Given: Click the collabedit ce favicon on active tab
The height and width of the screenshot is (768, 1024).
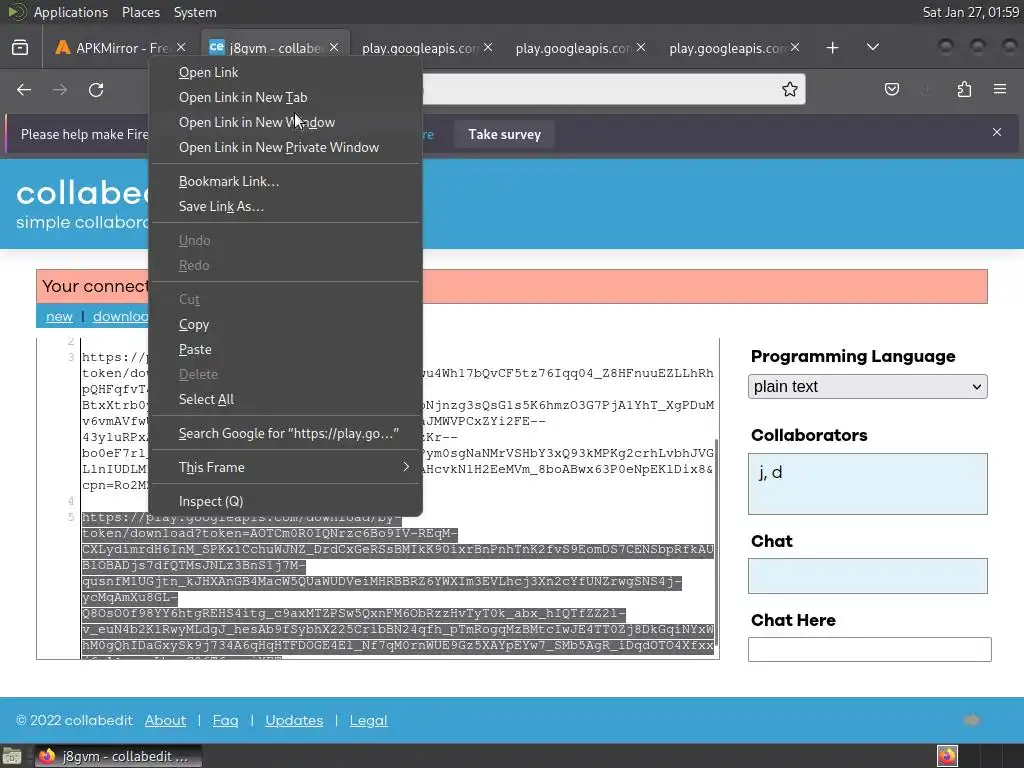Looking at the screenshot, I should tap(216, 47).
